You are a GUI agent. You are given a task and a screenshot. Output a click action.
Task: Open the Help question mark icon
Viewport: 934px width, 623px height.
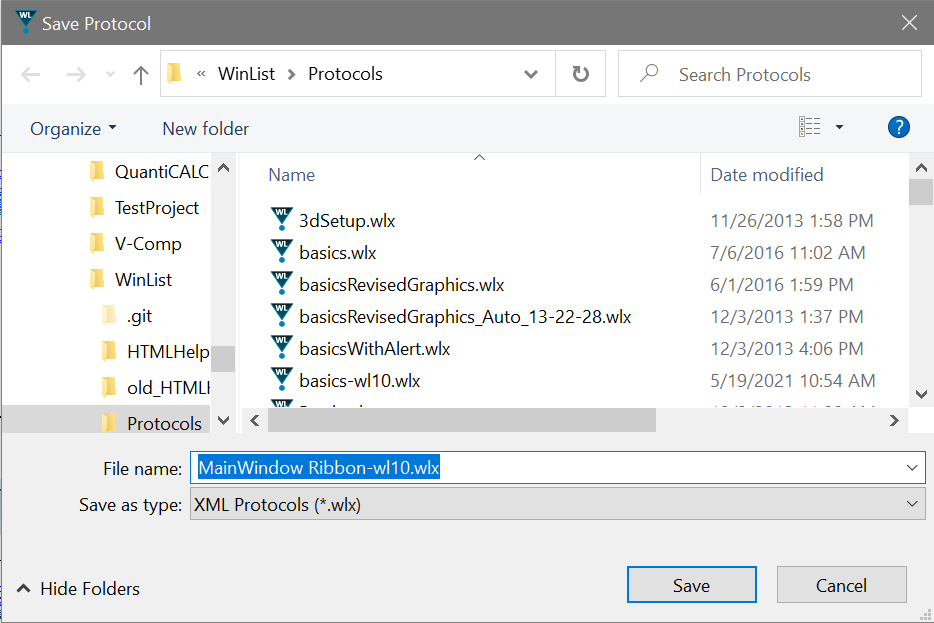click(x=898, y=127)
